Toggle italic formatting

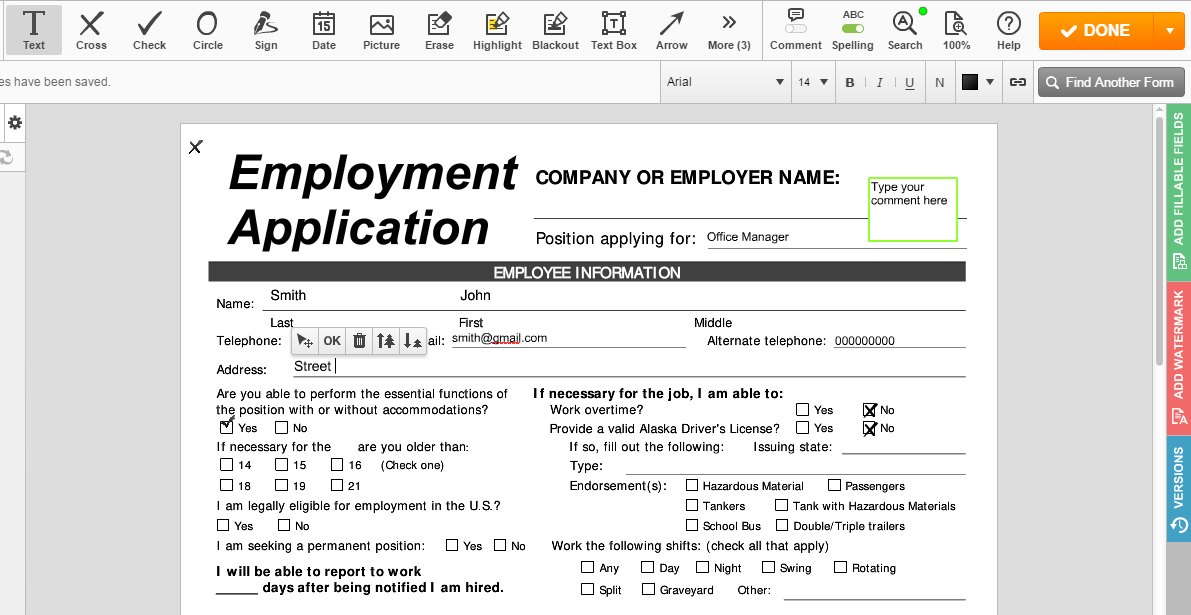click(880, 82)
